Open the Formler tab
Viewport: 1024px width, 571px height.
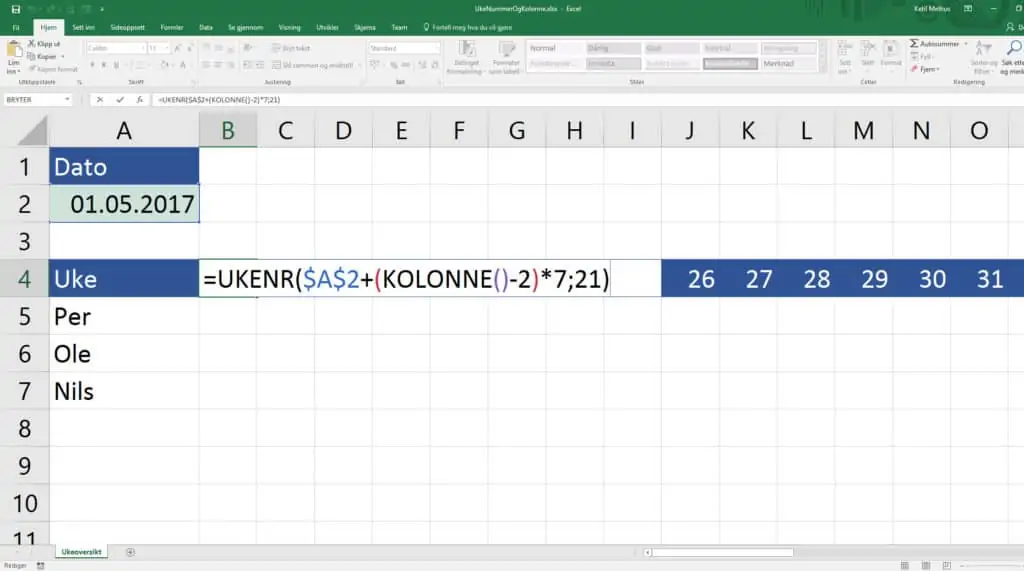point(172,27)
